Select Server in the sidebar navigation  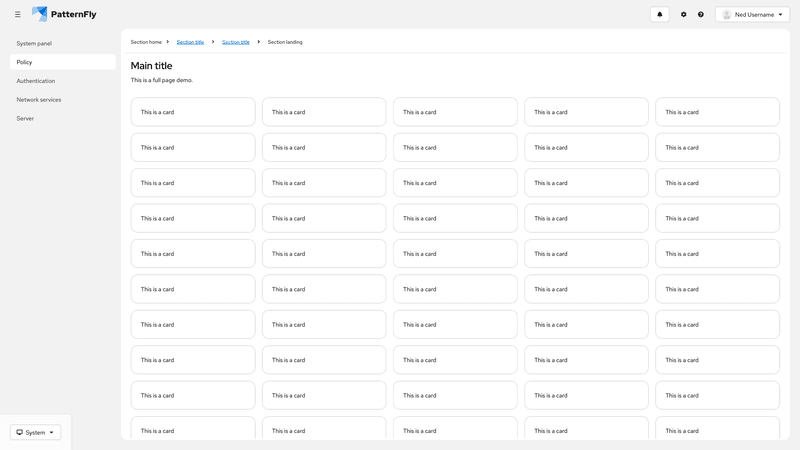25,118
